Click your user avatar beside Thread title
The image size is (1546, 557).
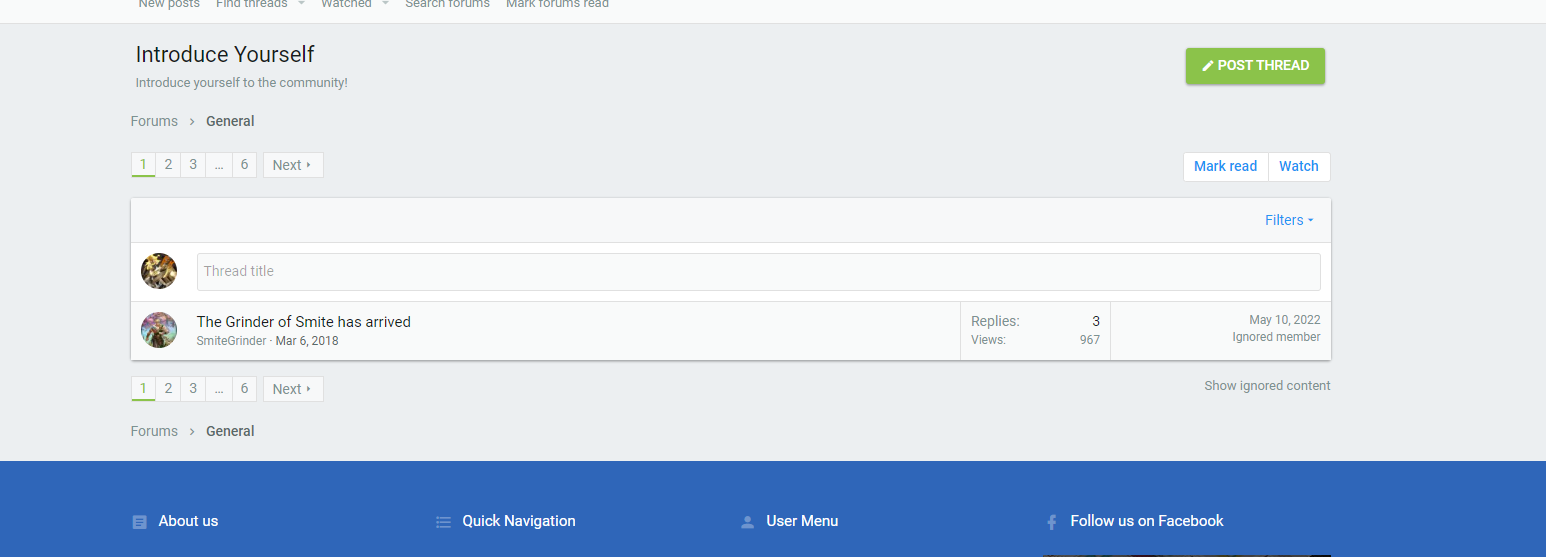pyautogui.click(x=159, y=271)
